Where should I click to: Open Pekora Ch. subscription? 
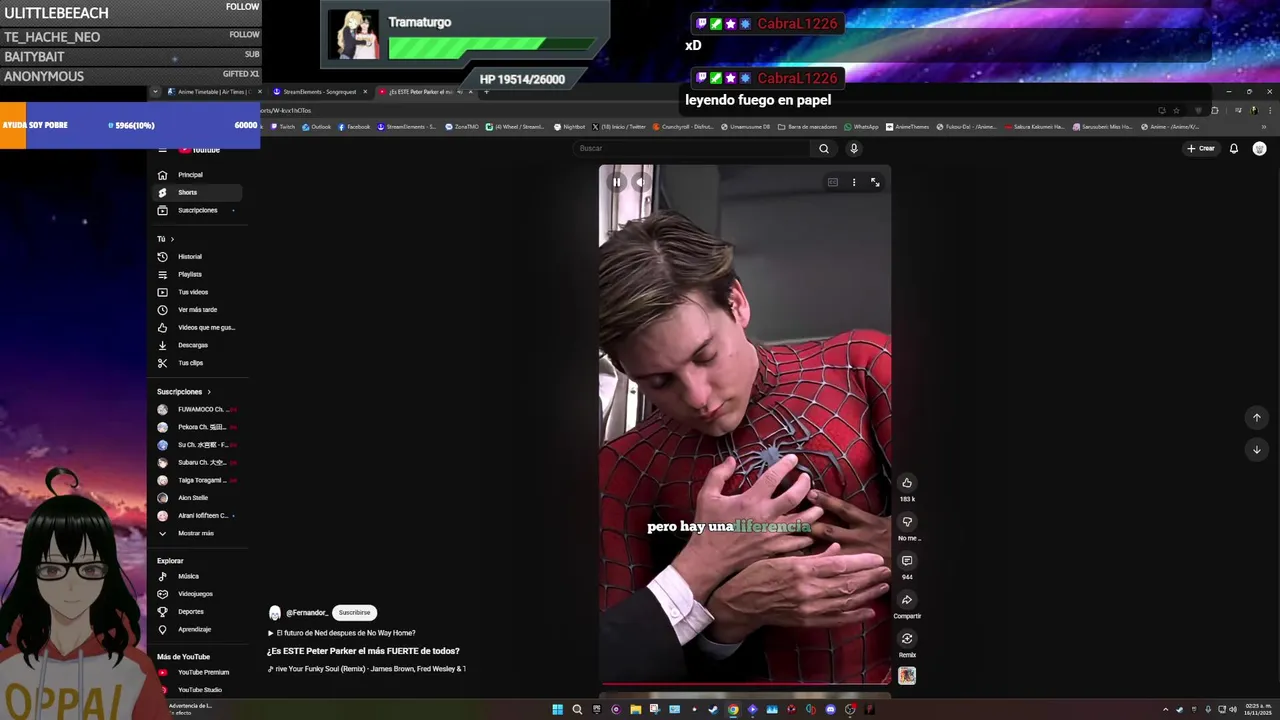[197, 427]
